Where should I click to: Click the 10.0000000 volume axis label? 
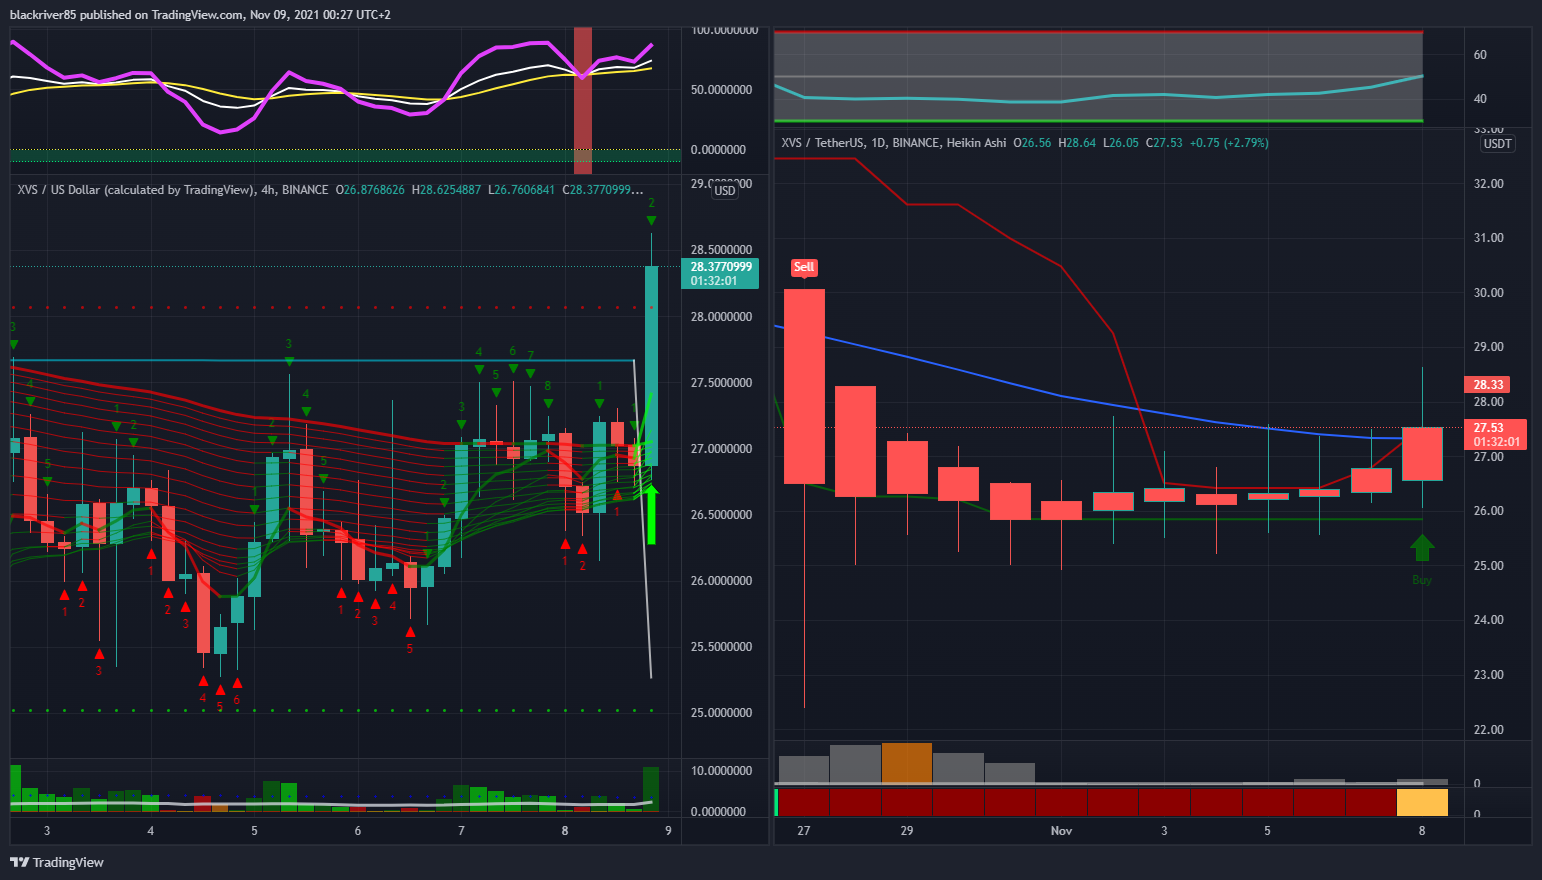(719, 771)
